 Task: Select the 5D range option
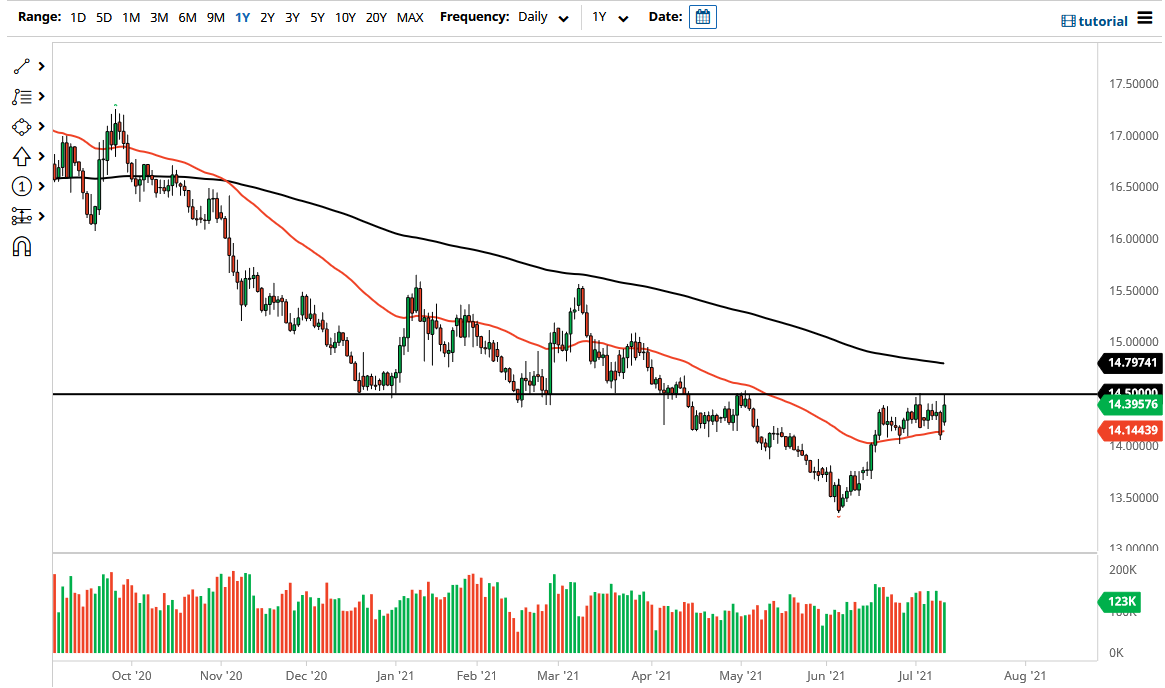point(103,17)
